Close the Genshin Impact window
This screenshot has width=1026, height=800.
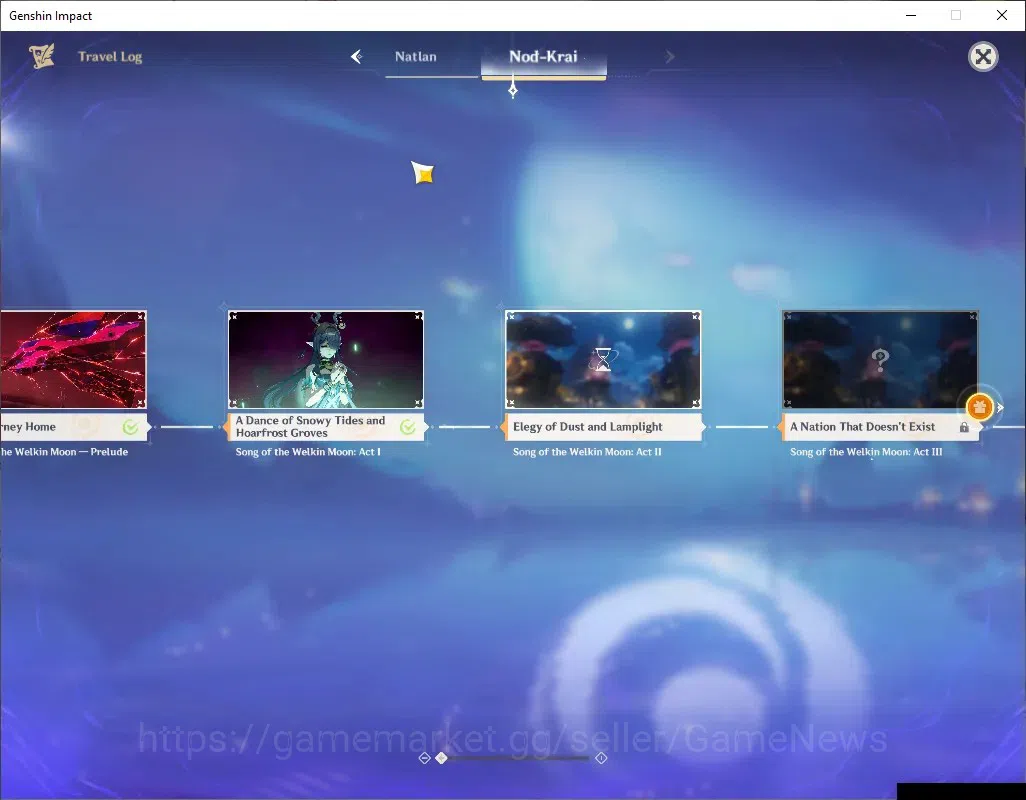click(x=1002, y=15)
